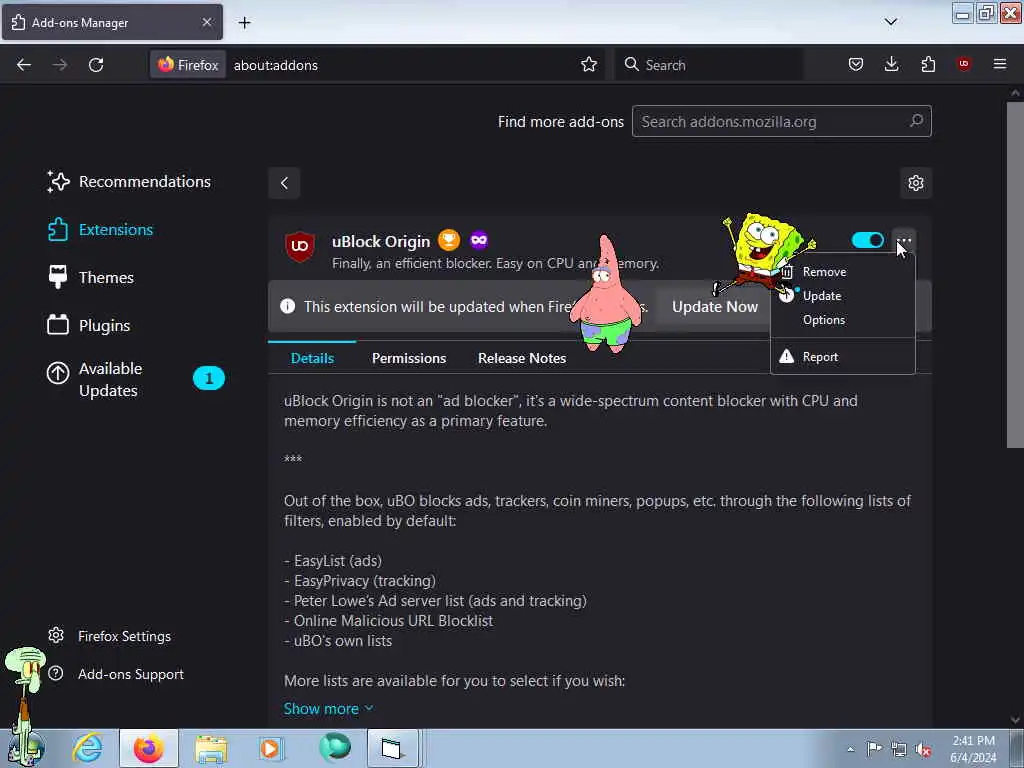This screenshot has width=1024, height=768.
Task: Switch to the Permissions tab
Action: coord(409,358)
